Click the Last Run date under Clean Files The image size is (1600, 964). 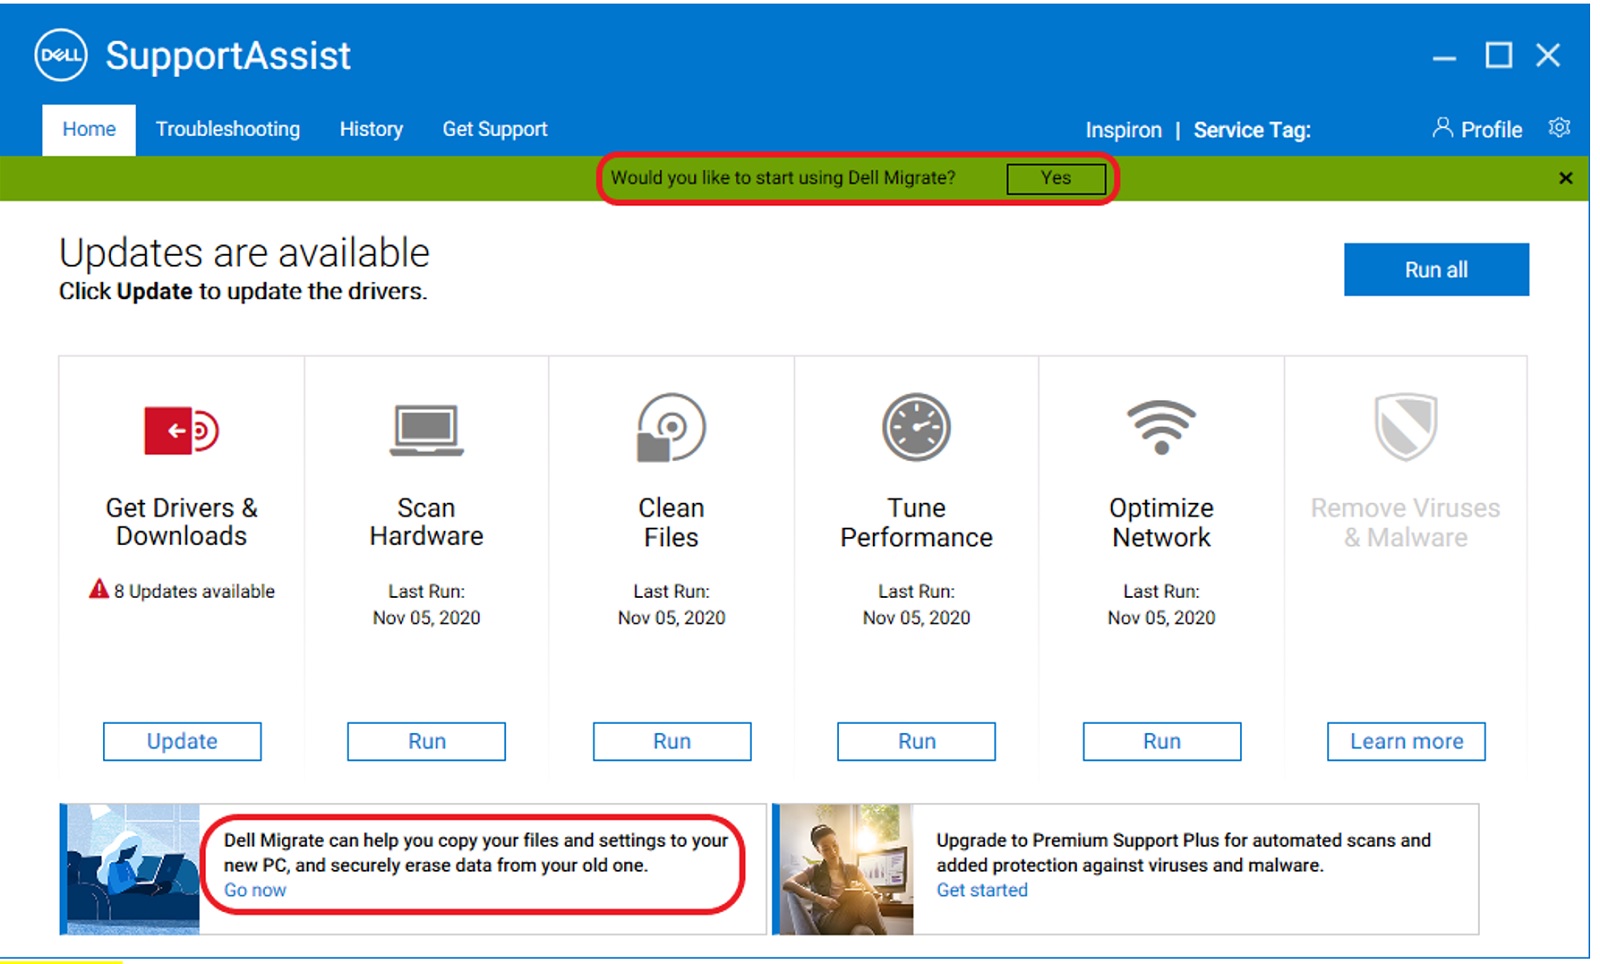[x=672, y=618]
